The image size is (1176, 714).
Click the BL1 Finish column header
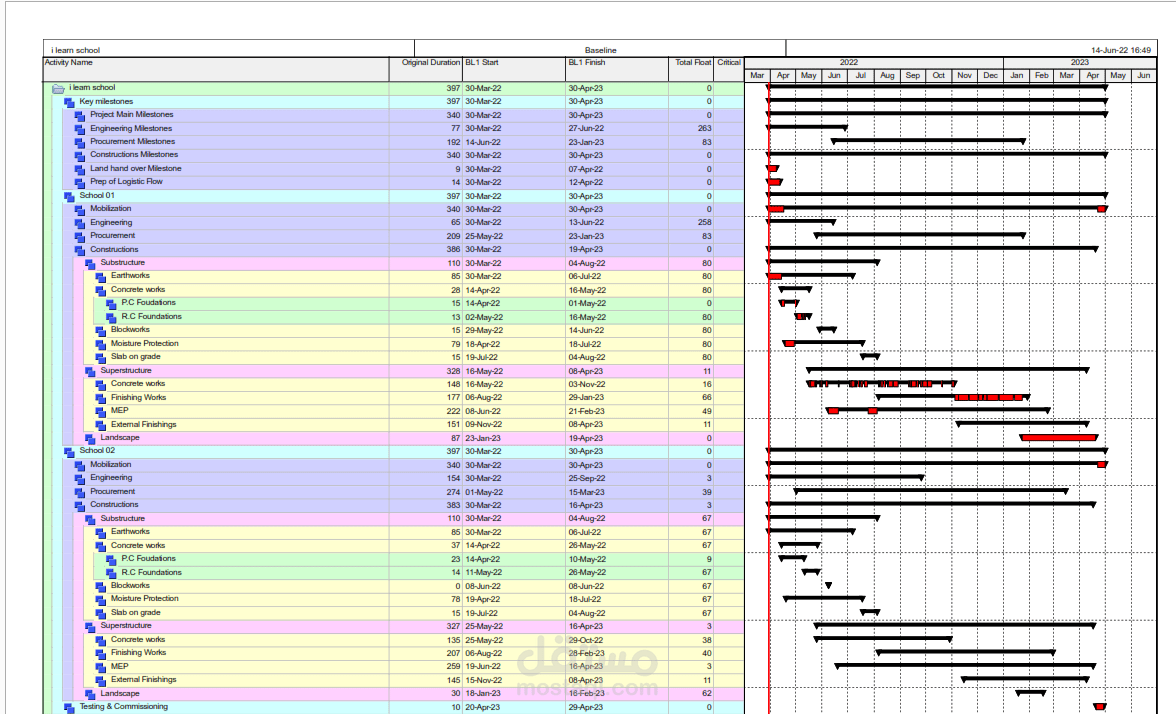(x=617, y=69)
